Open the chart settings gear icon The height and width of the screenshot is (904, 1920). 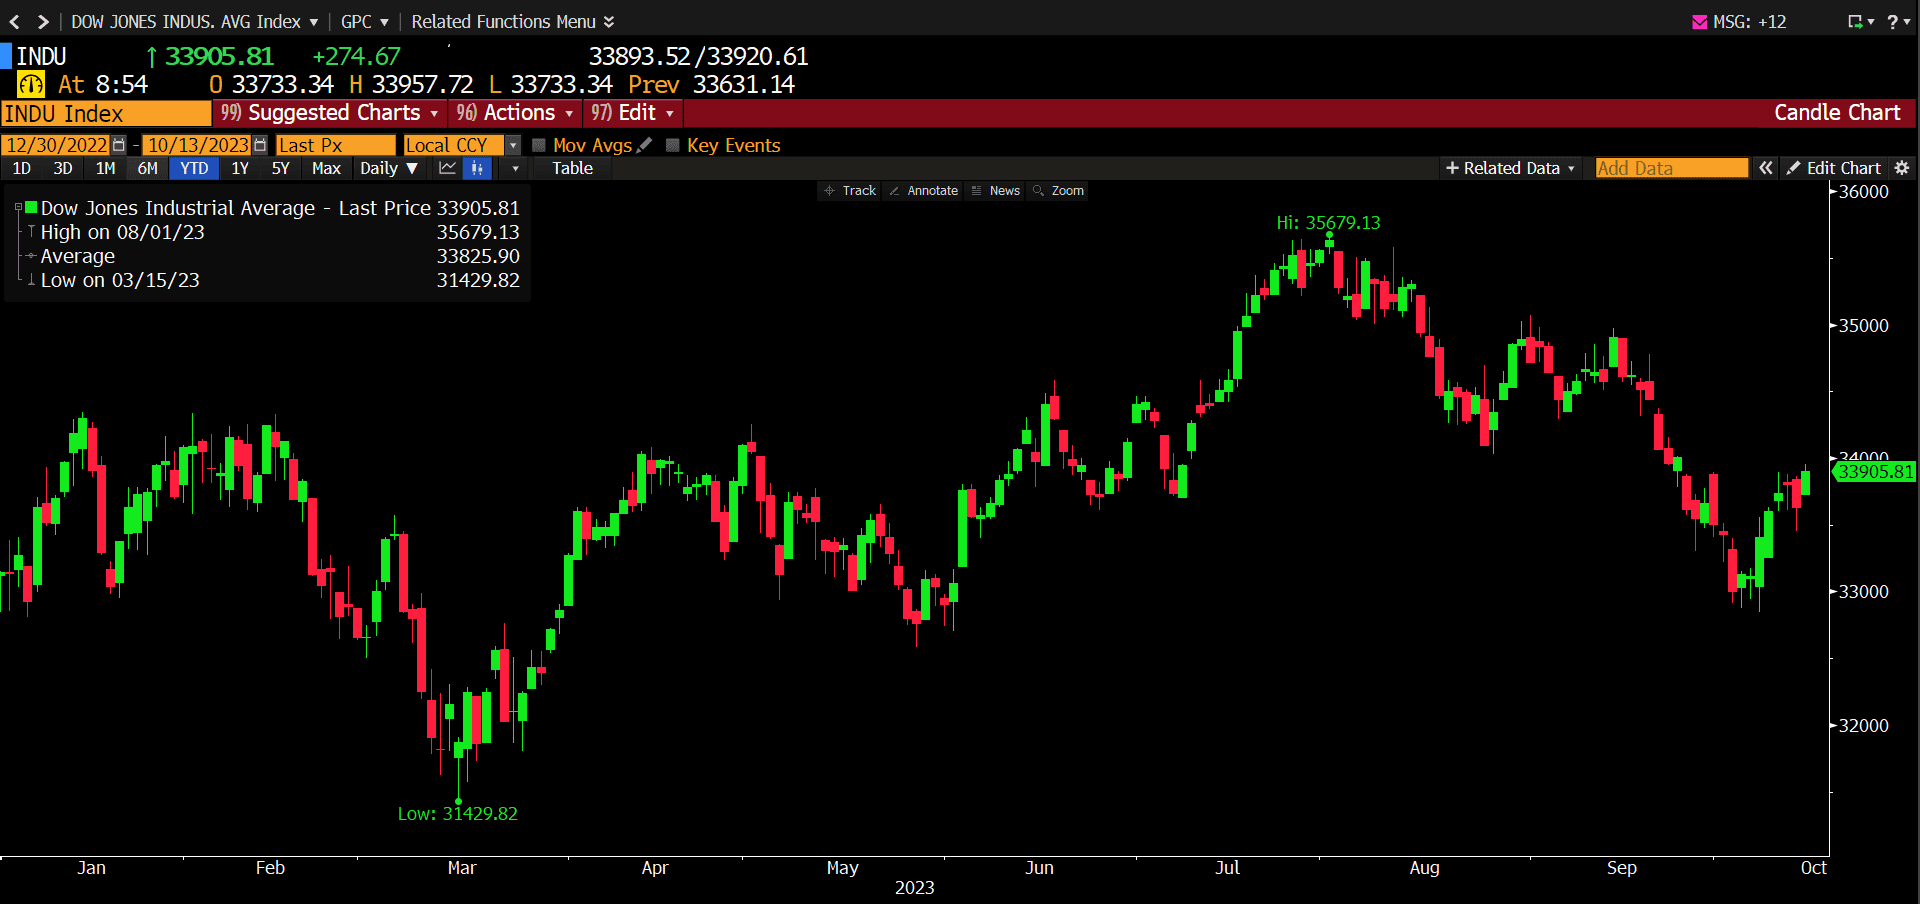pos(1902,168)
